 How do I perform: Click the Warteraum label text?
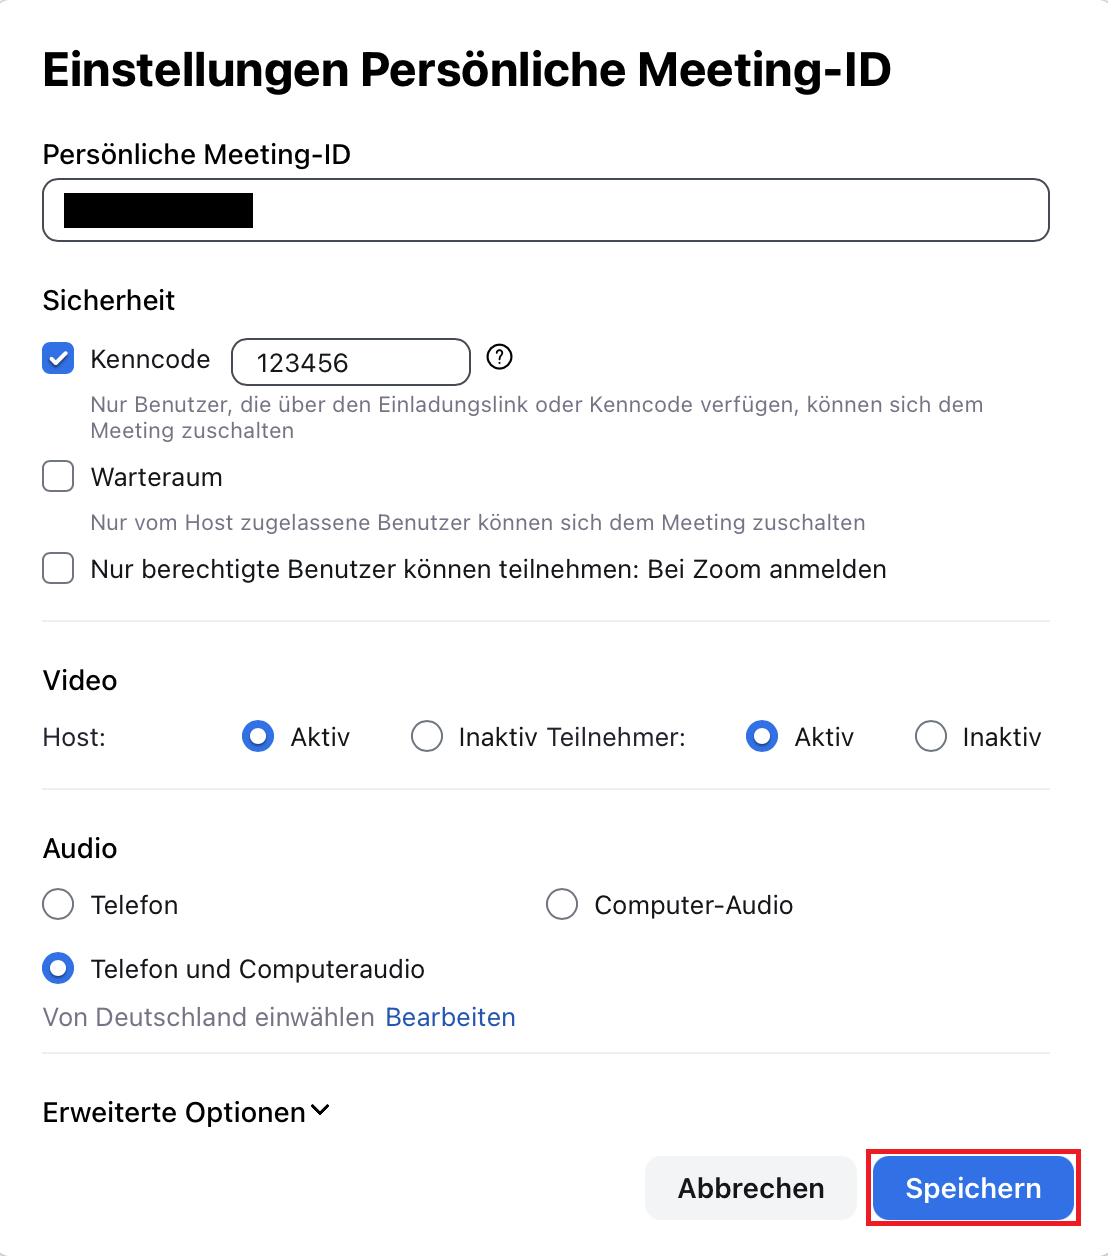click(x=156, y=477)
